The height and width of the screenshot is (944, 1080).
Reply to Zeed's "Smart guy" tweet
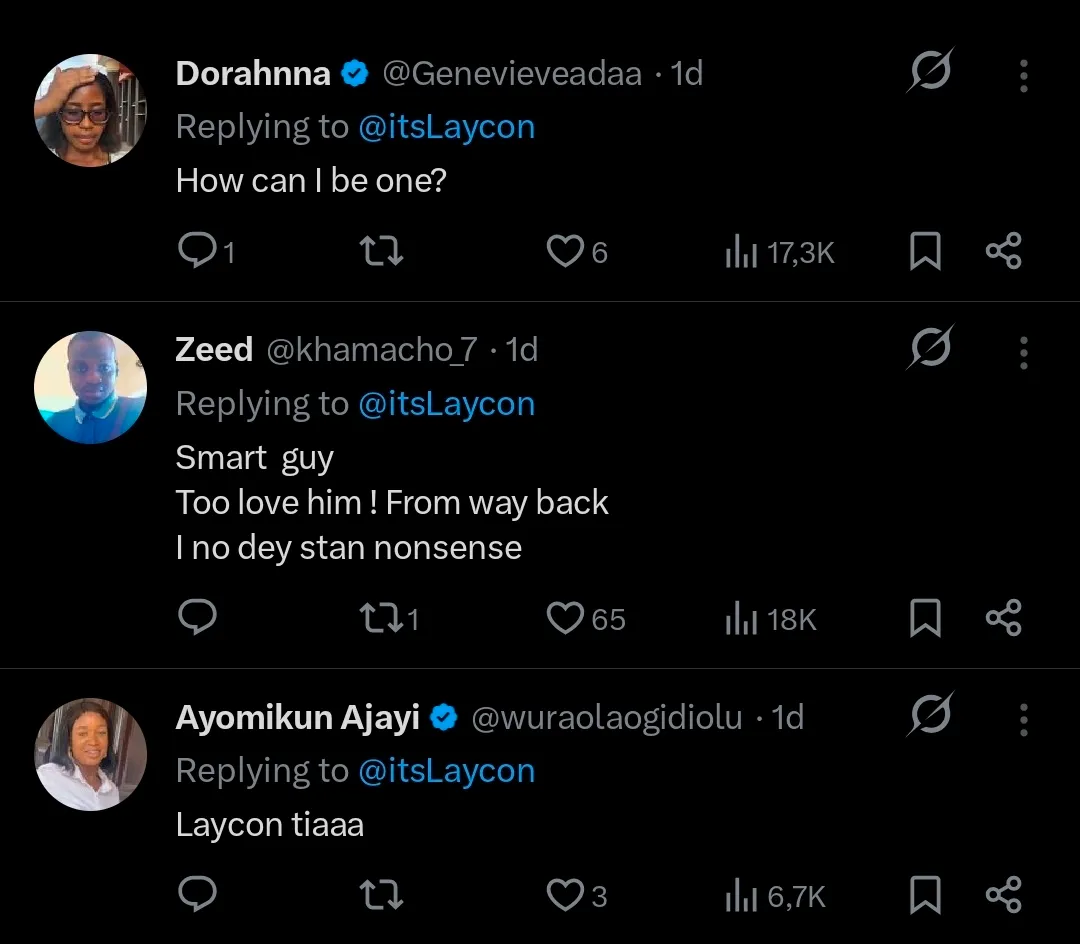197,618
